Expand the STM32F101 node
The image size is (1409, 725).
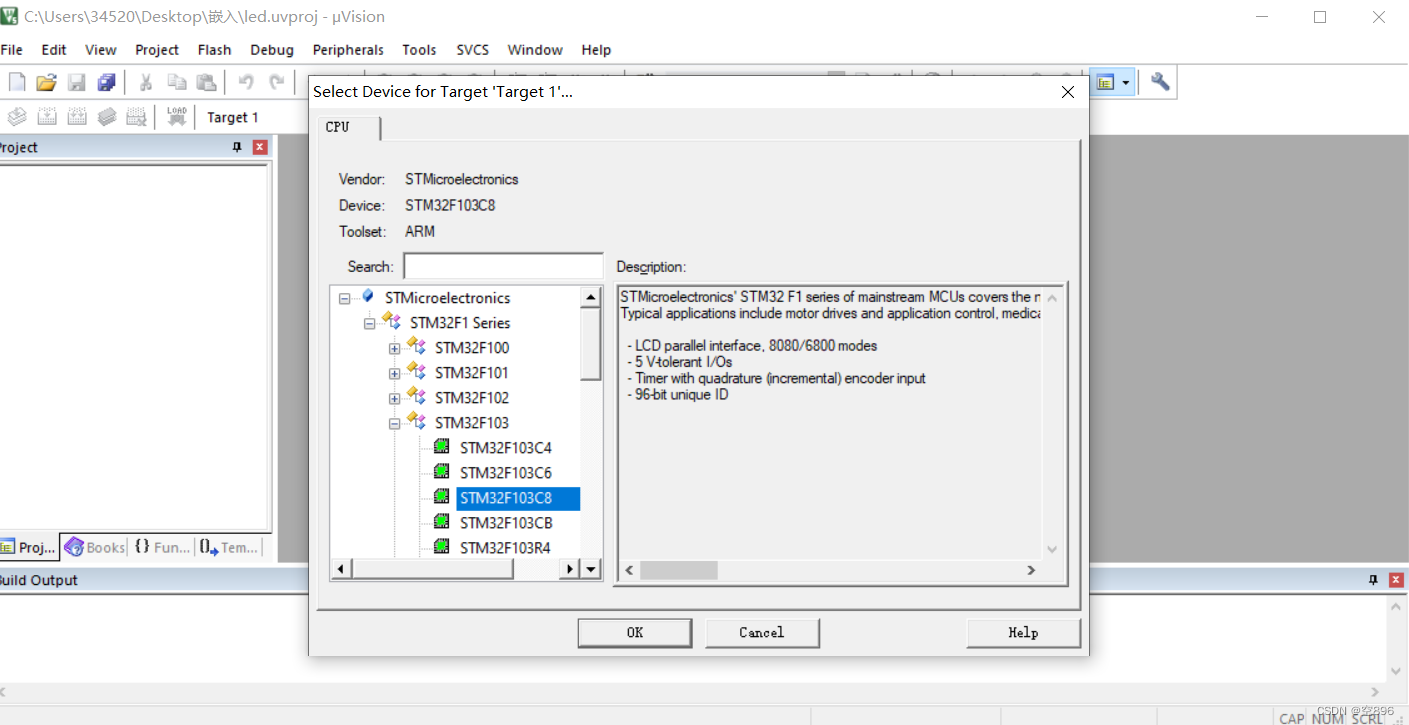(x=394, y=373)
